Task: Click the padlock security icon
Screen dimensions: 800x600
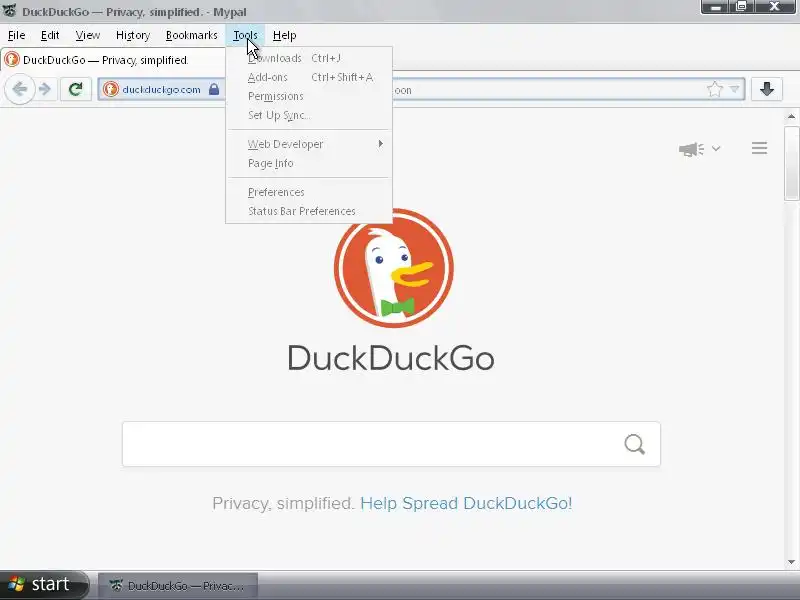Action: 214,89
